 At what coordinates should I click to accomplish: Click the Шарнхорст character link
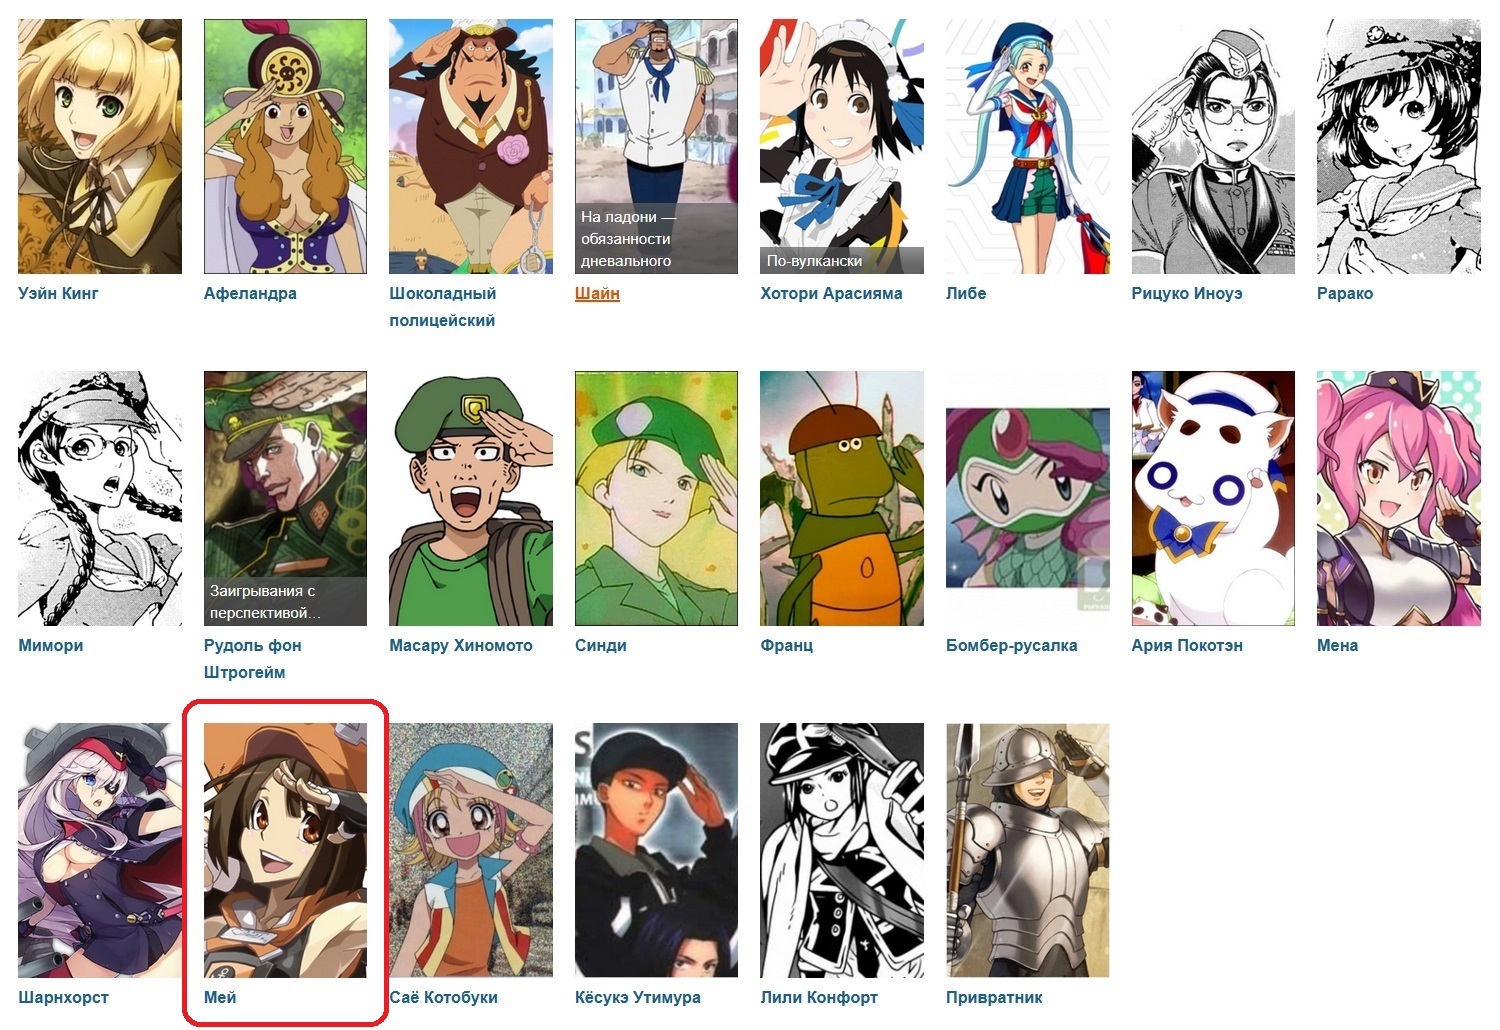click(63, 997)
